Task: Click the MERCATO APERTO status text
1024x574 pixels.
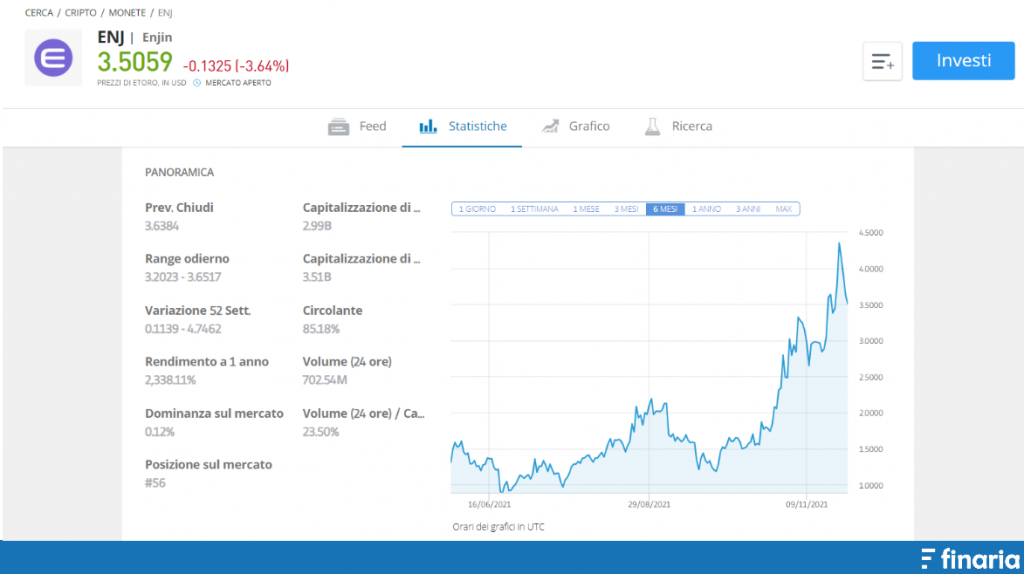Action: coord(238,83)
